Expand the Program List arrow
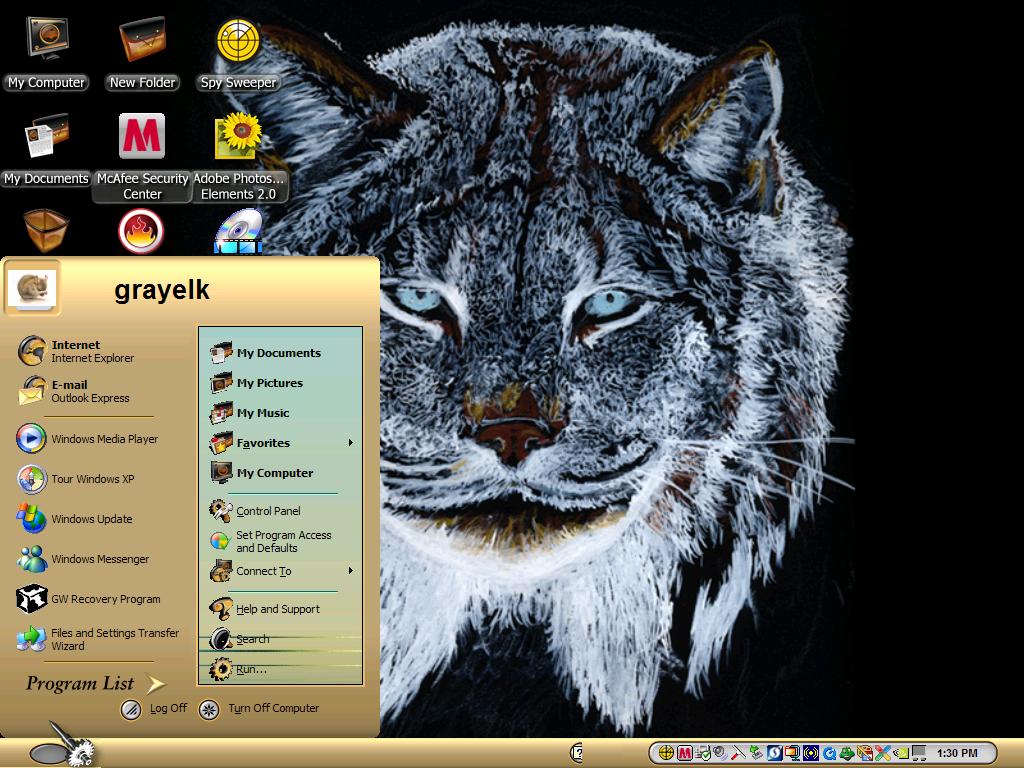 pyautogui.click(x=155, y=684)
